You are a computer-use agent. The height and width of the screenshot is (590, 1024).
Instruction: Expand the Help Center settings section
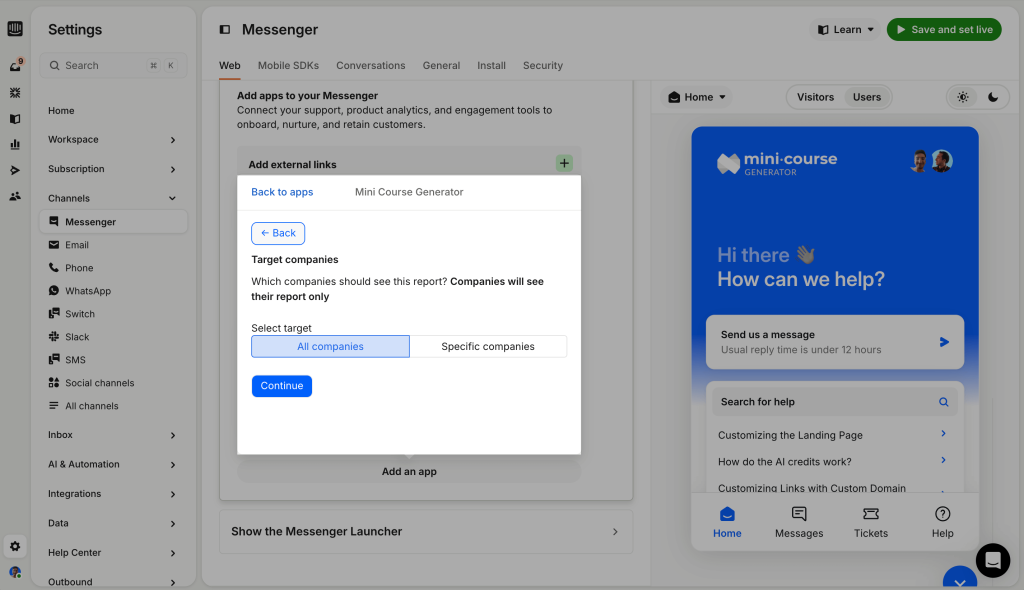point(112,553)
